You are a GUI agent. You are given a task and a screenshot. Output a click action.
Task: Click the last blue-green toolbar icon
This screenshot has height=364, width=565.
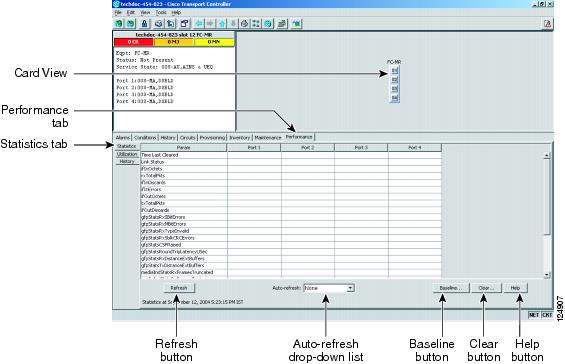pos(296,24)
